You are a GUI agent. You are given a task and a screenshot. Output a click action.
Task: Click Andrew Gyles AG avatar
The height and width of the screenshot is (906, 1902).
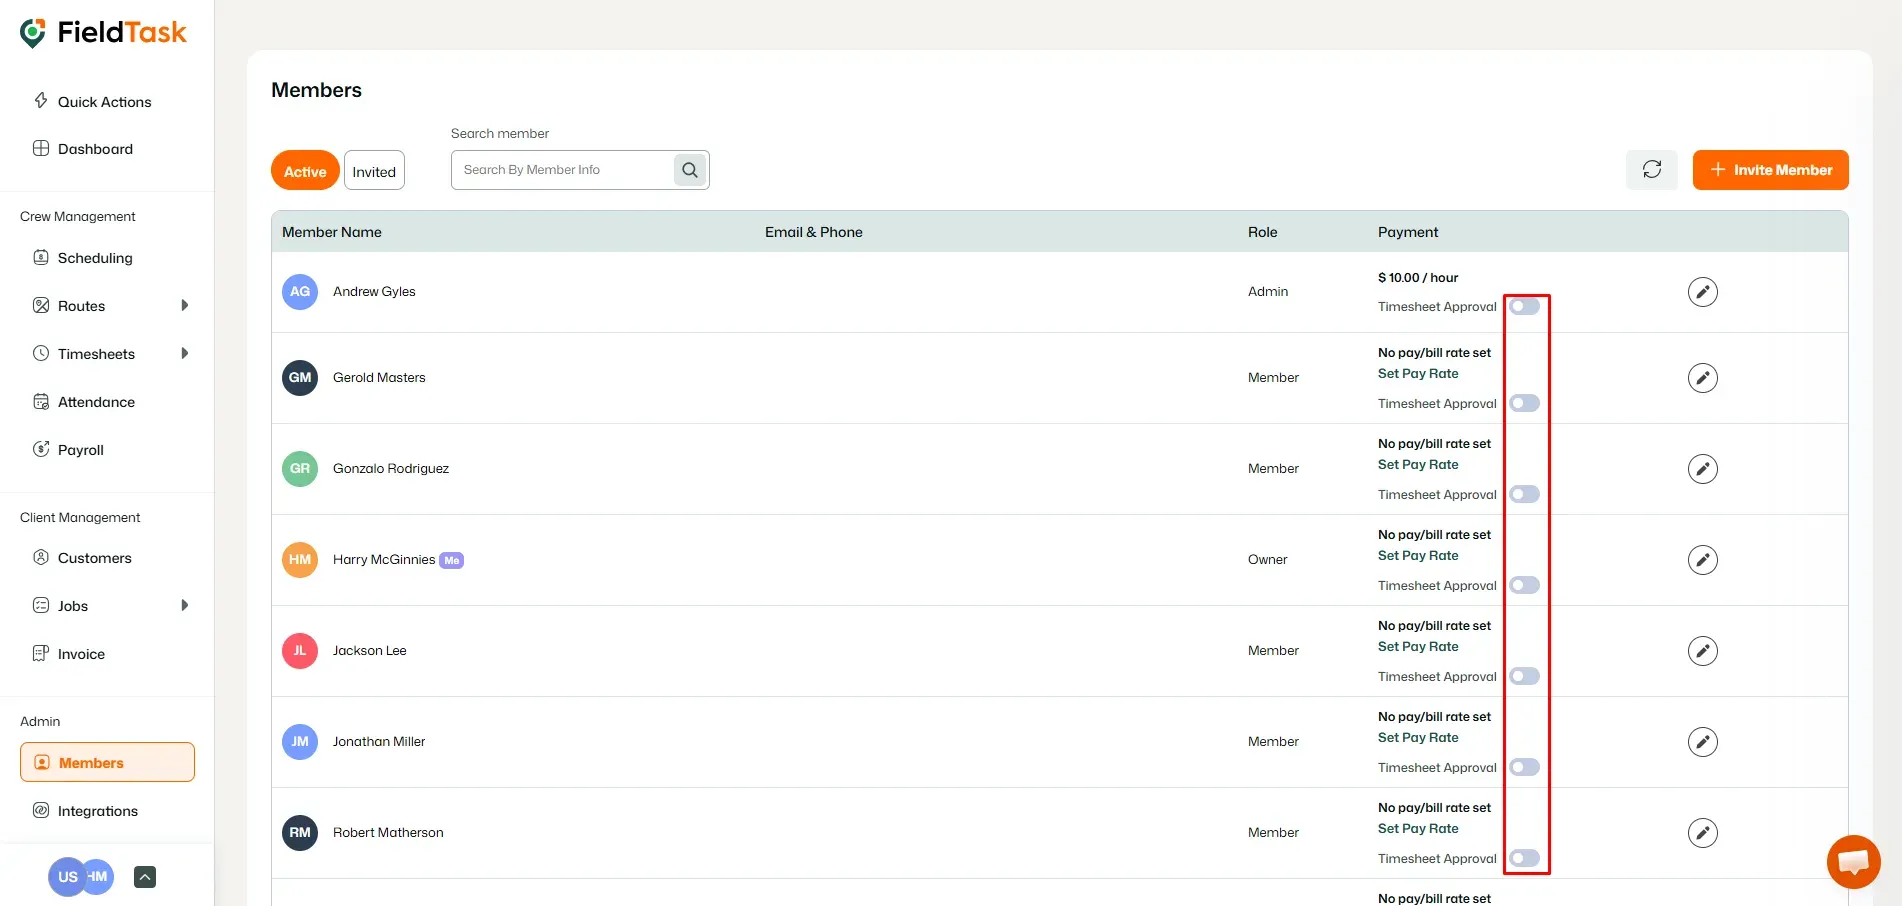(x=300, y=292)
